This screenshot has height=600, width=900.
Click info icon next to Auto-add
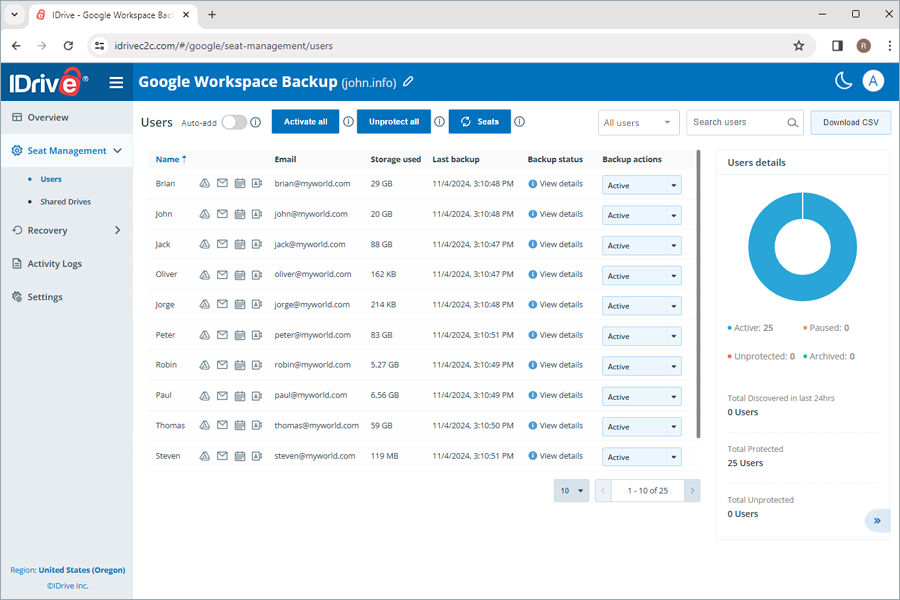[255, 122]
